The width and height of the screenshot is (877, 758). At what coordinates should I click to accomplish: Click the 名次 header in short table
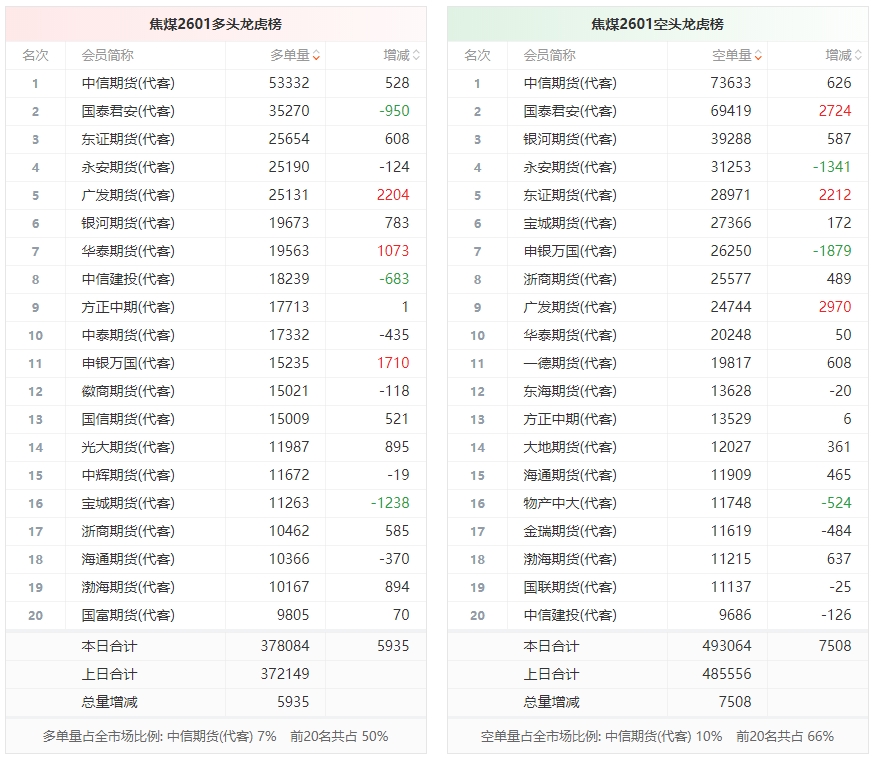[x=477, y=55]
